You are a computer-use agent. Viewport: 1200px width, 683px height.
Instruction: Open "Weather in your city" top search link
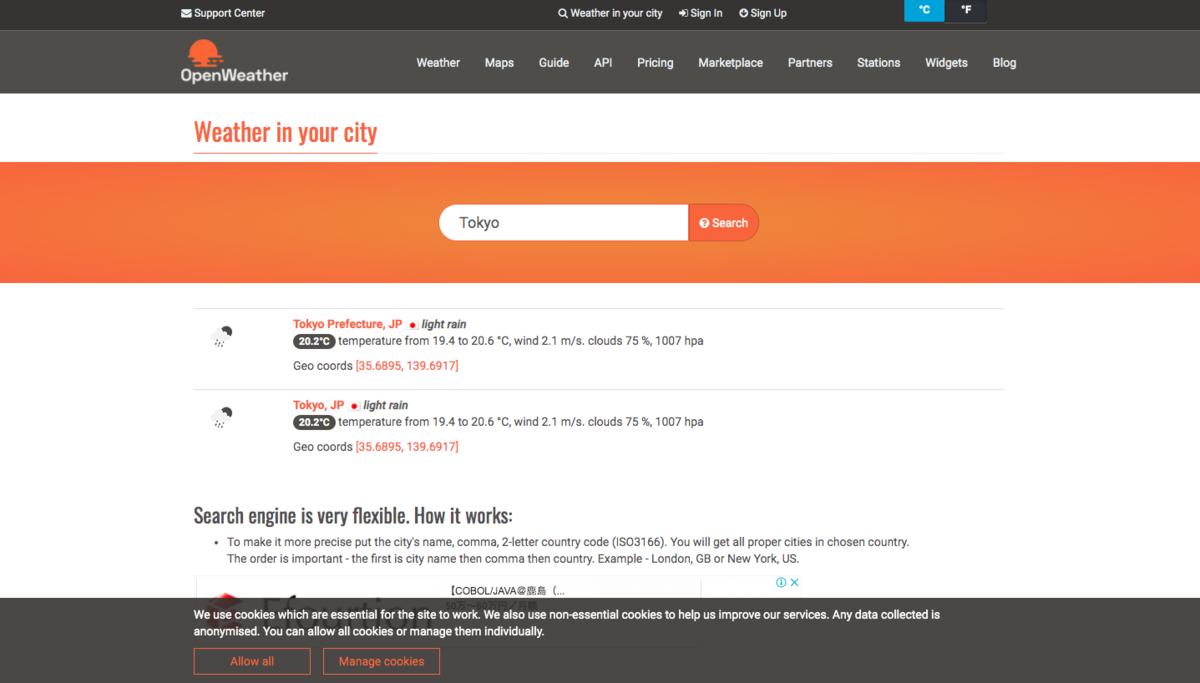click(610, 13)
